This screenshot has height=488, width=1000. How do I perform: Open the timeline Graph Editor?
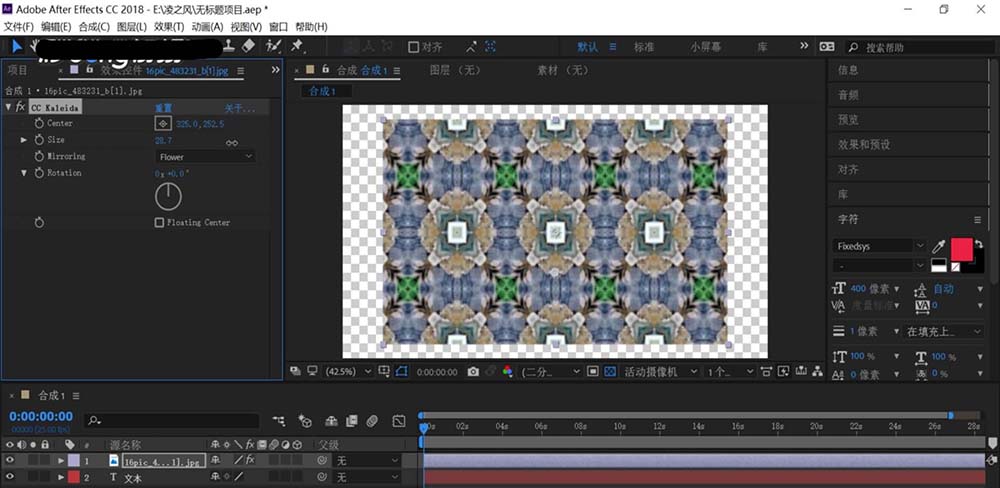tap(399, 421)
